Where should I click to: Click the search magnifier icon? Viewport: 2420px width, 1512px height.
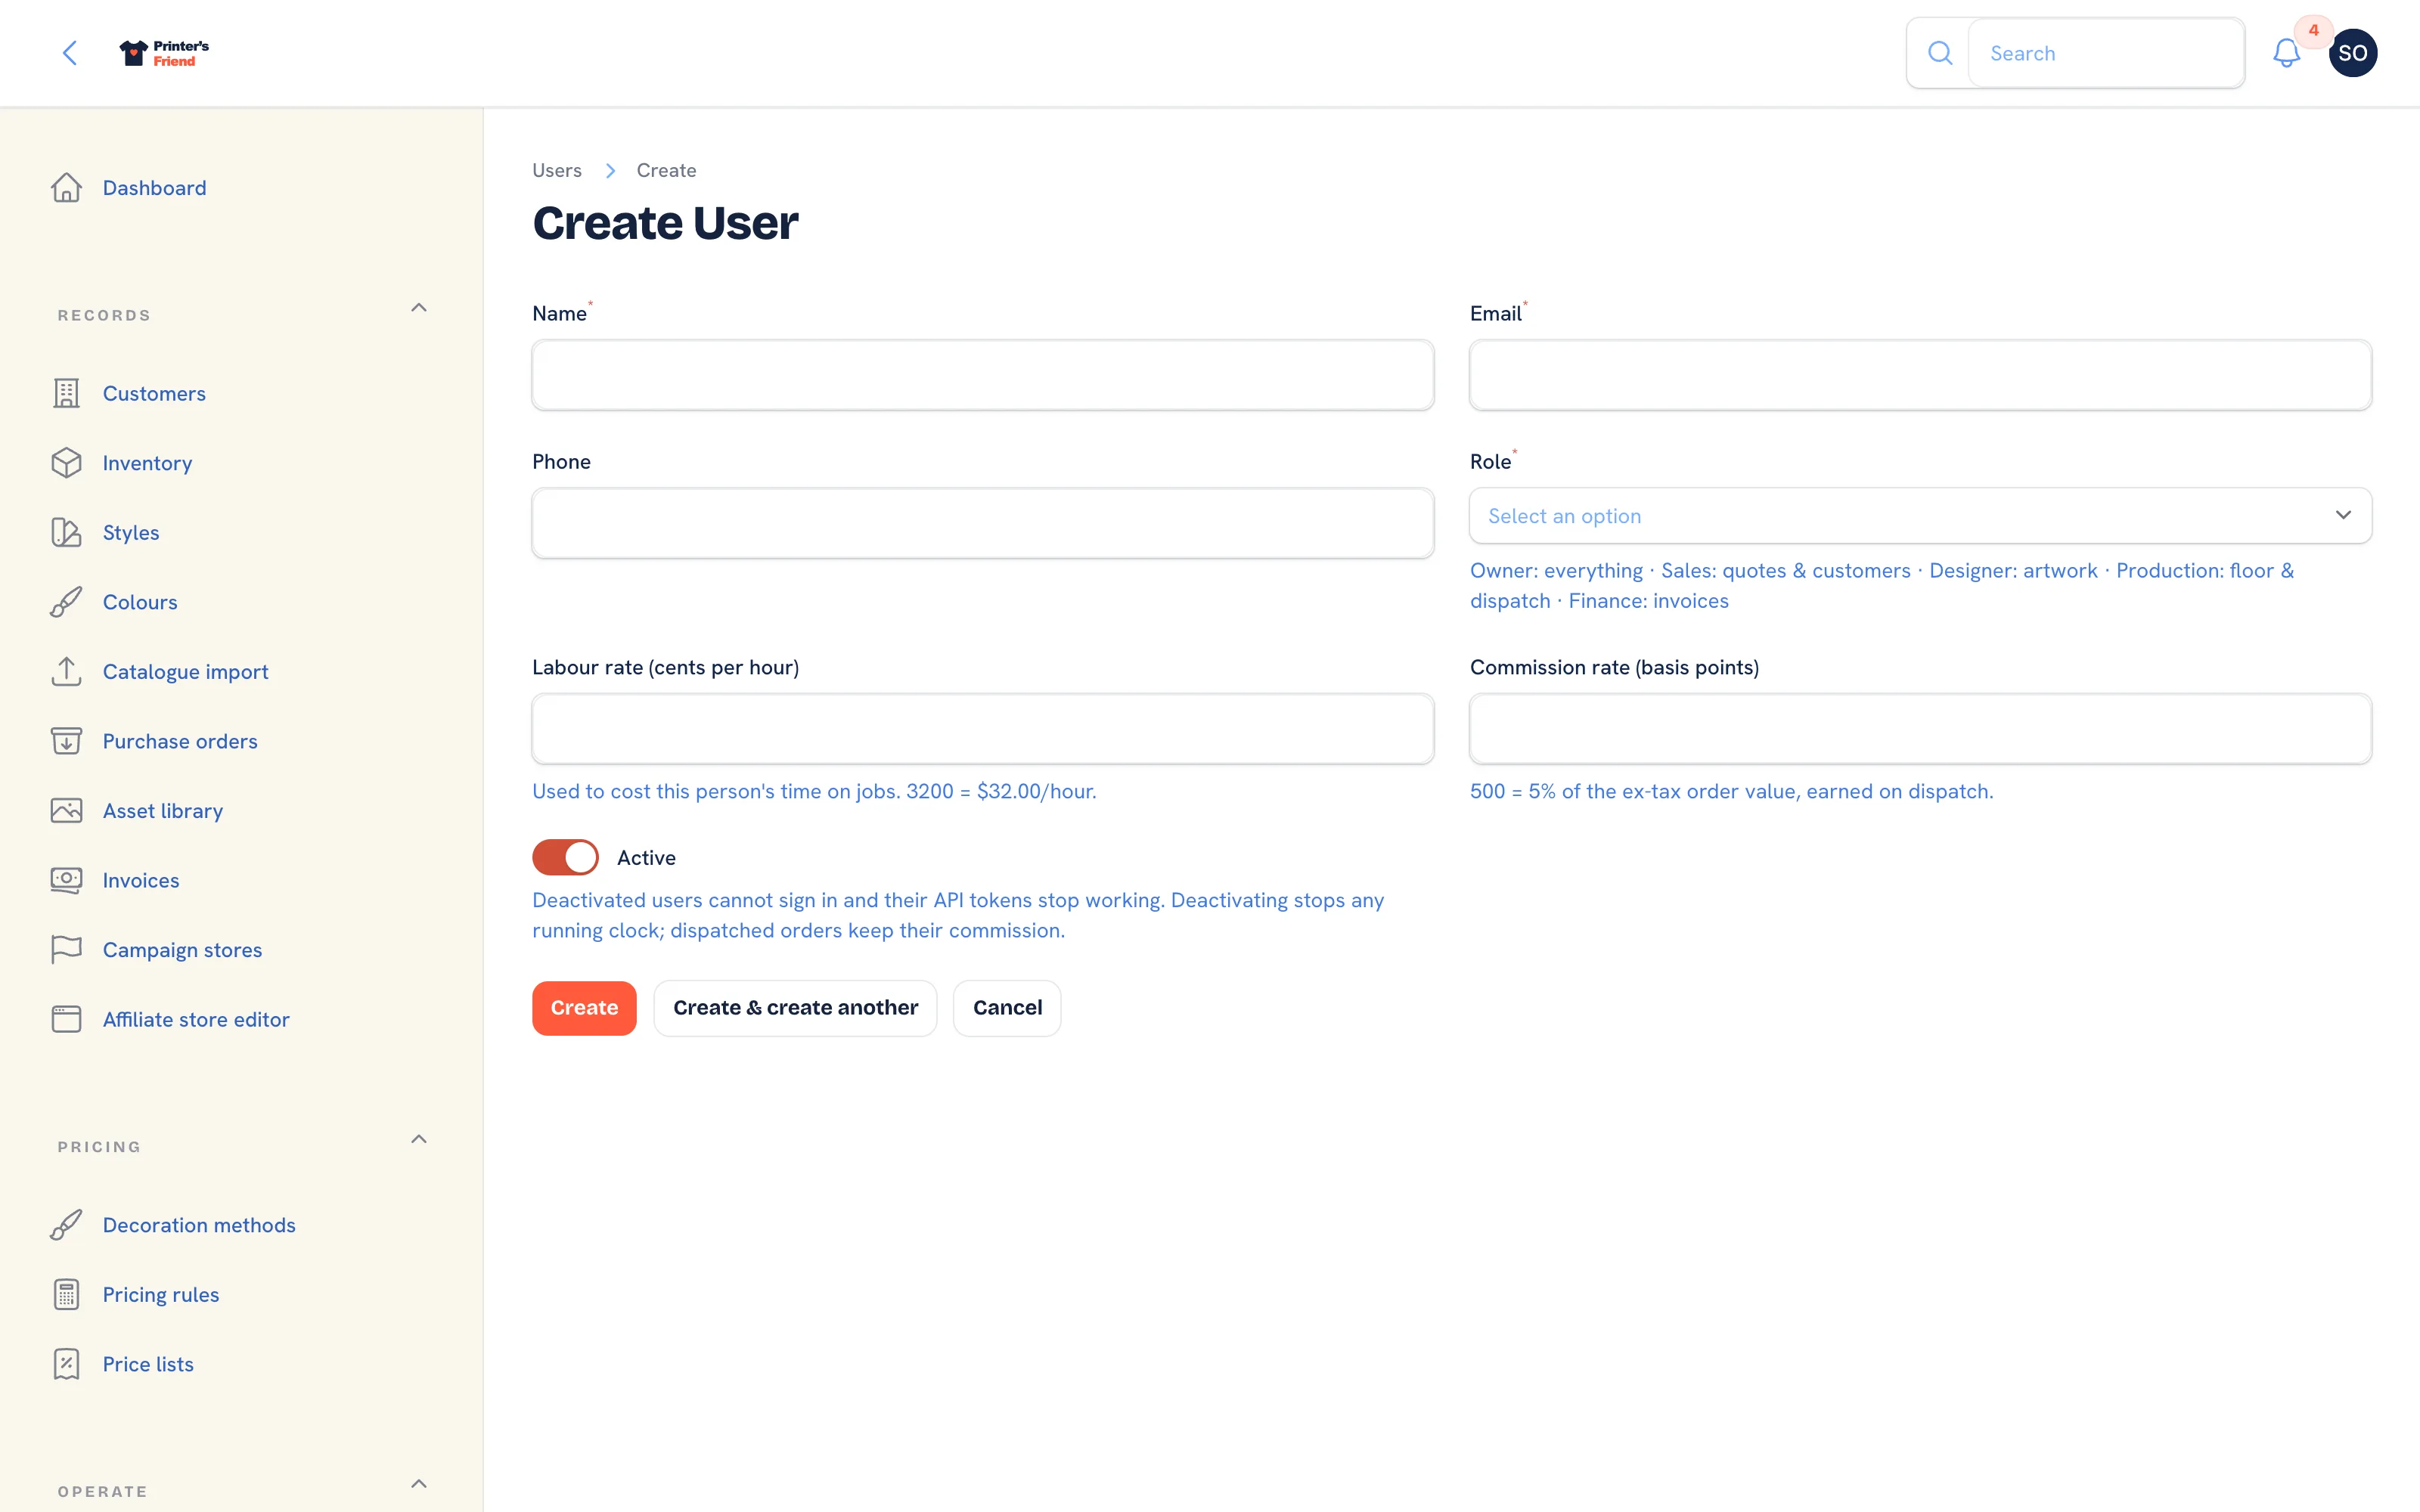(x=1939, y=53)
